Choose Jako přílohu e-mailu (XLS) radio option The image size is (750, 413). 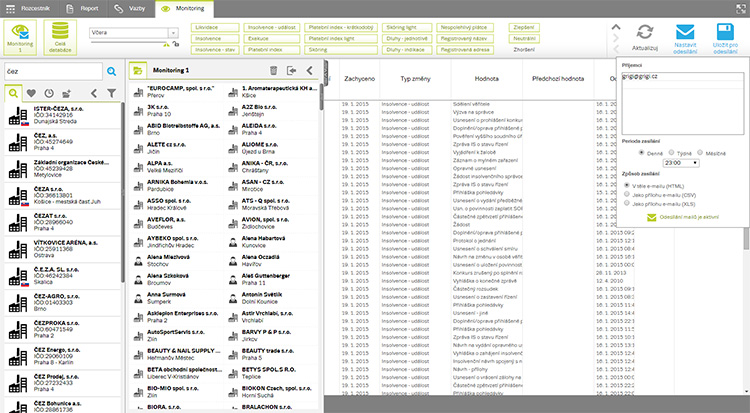coord(627,203)
